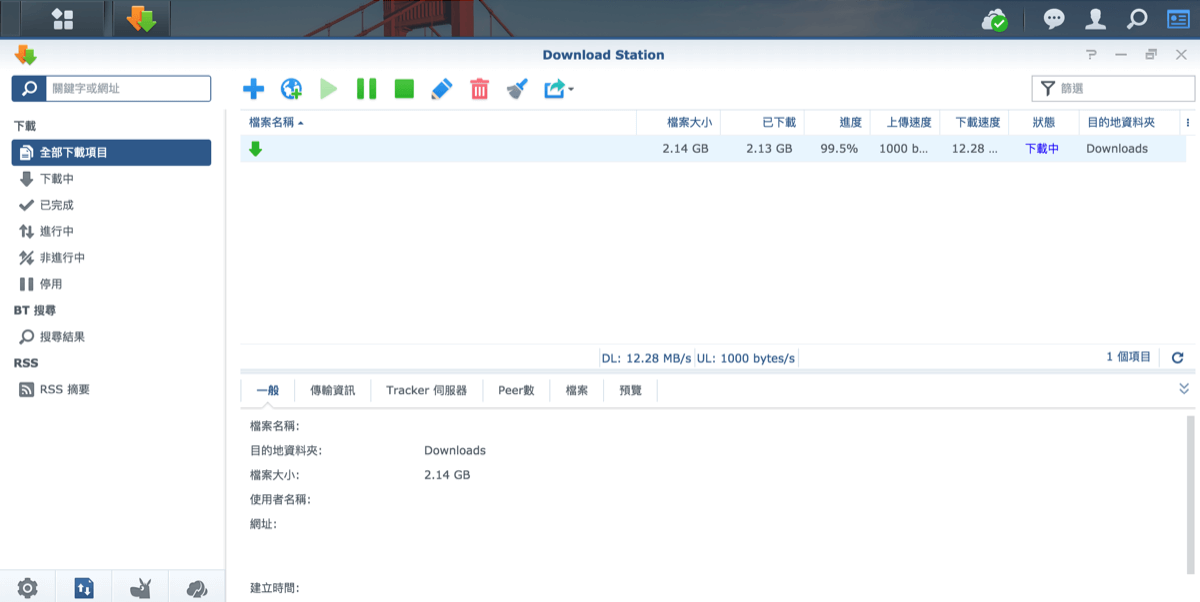Collapse the details panel with double chevron
Viewport: 1200px width, 602px height.
click(1184, 389)
